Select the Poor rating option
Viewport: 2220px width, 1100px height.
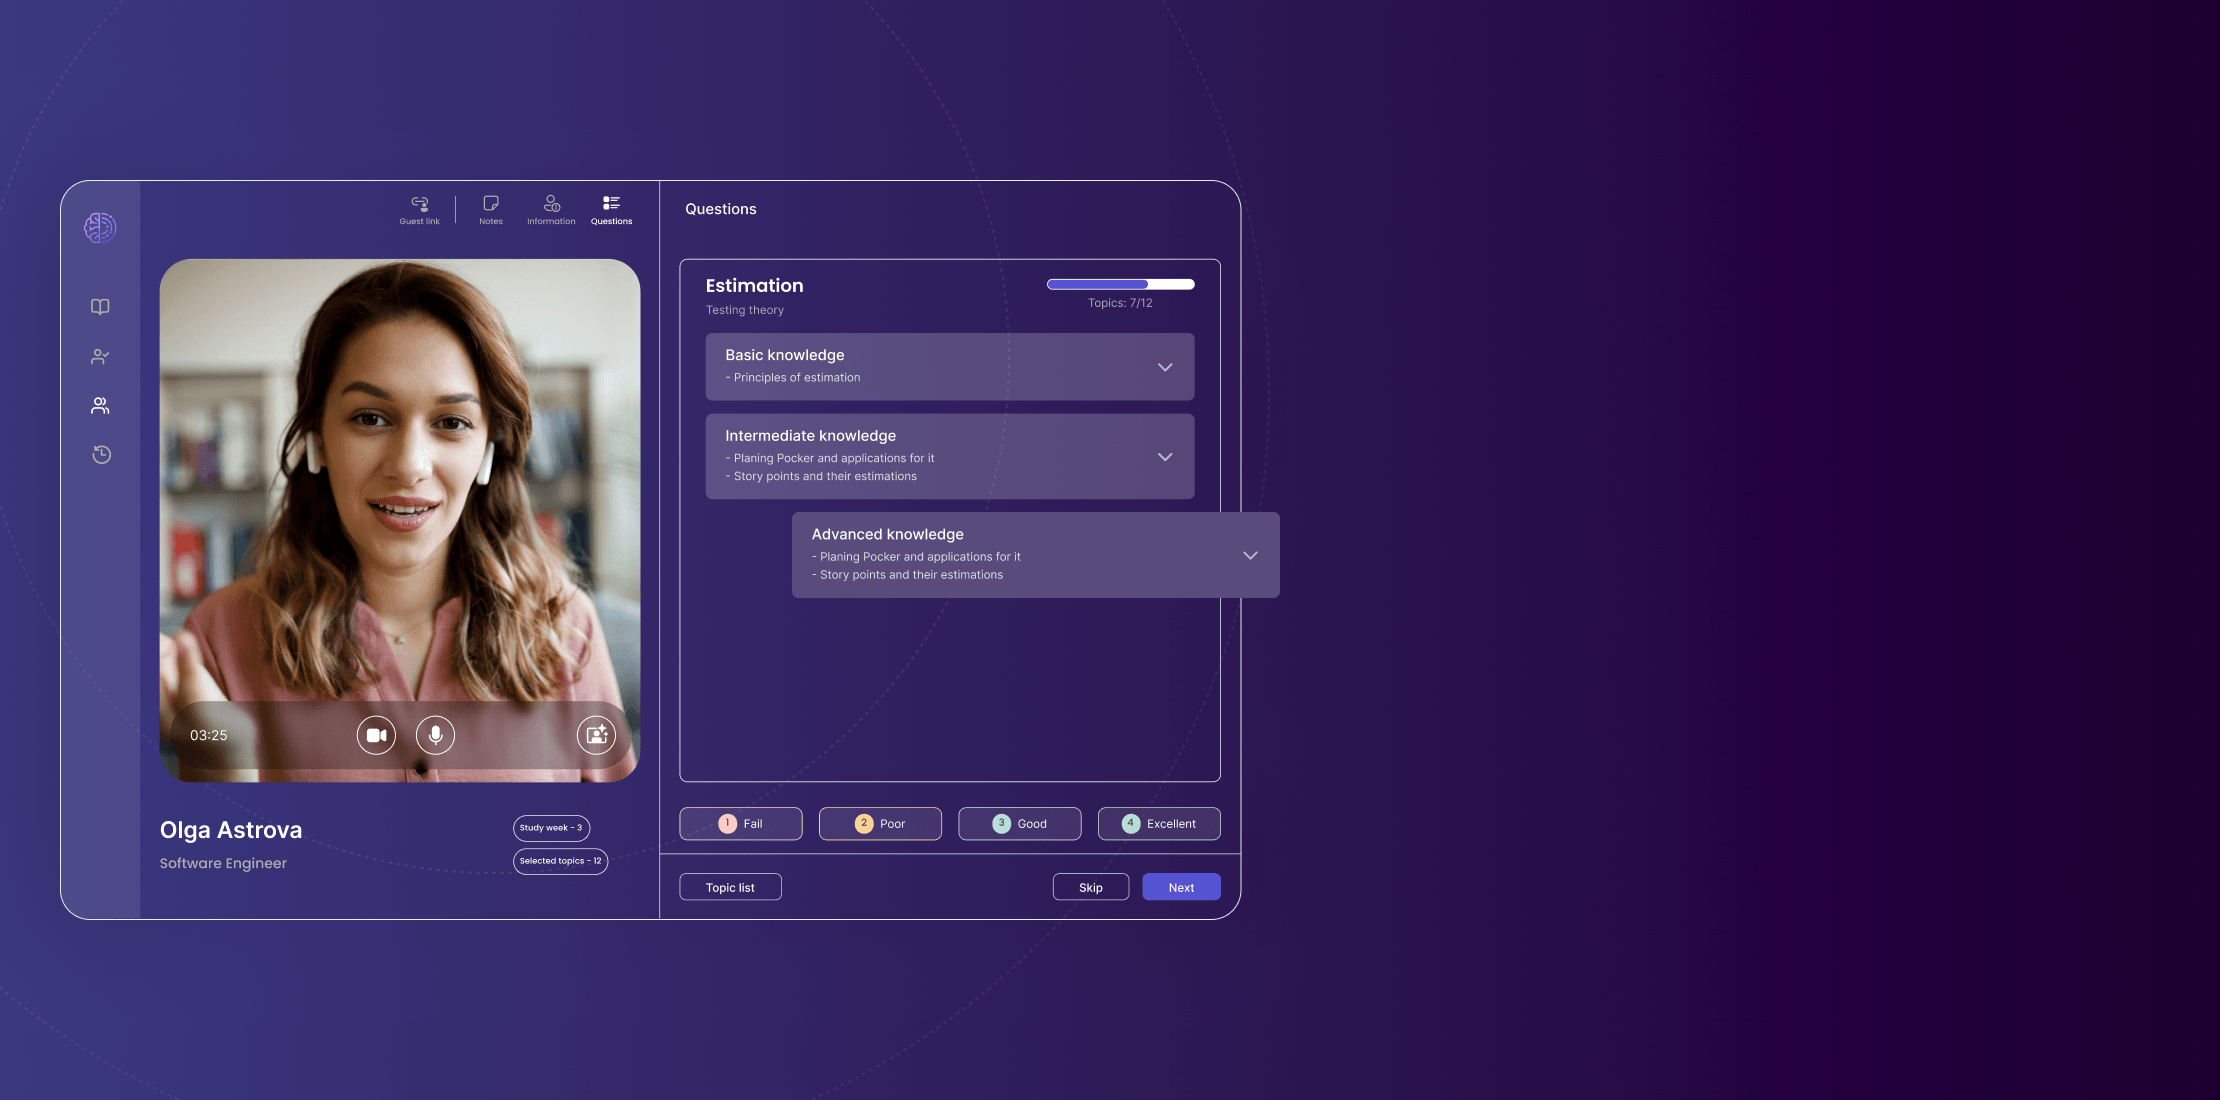[879, 823]
